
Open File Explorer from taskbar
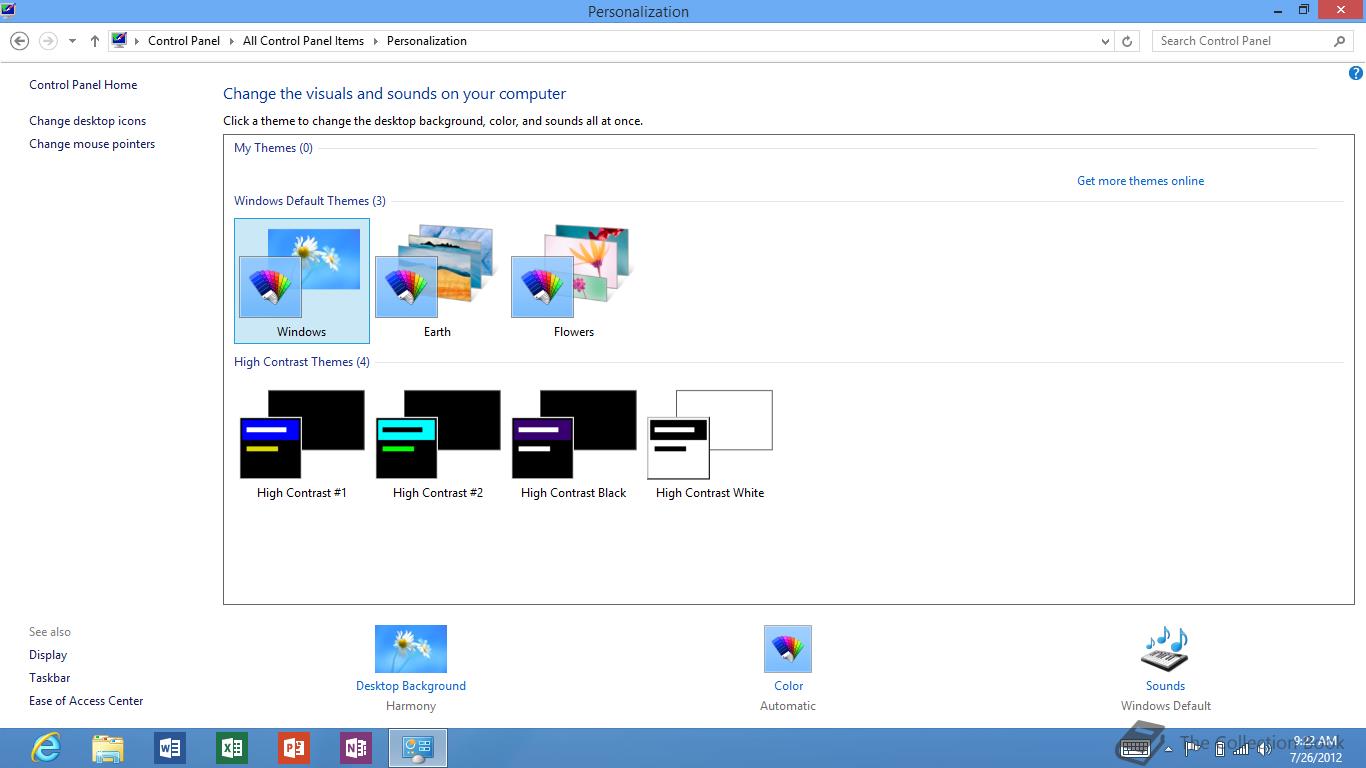(x=107, y=748)
